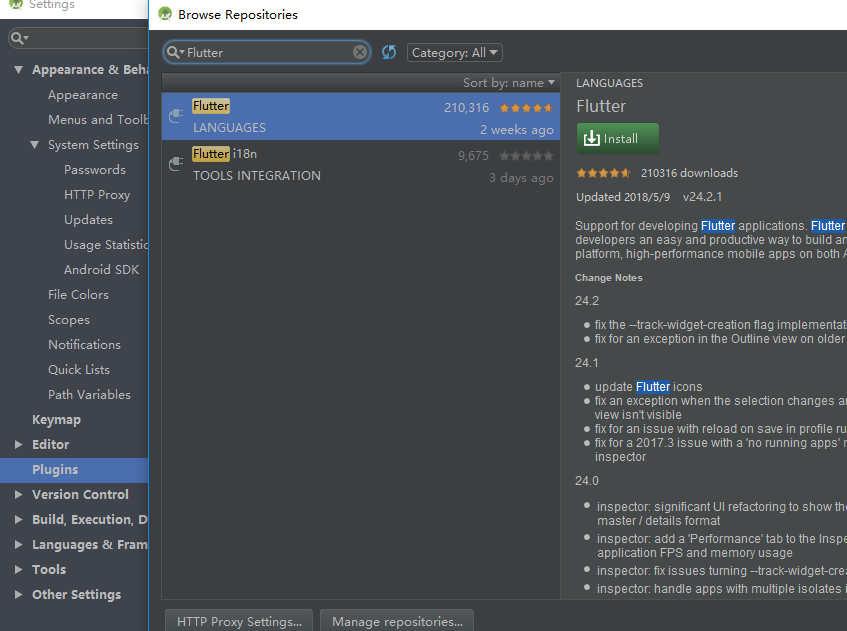Select the Plugins settings page
The height and width of the screenshot is (631, 847).
(74, 469)
